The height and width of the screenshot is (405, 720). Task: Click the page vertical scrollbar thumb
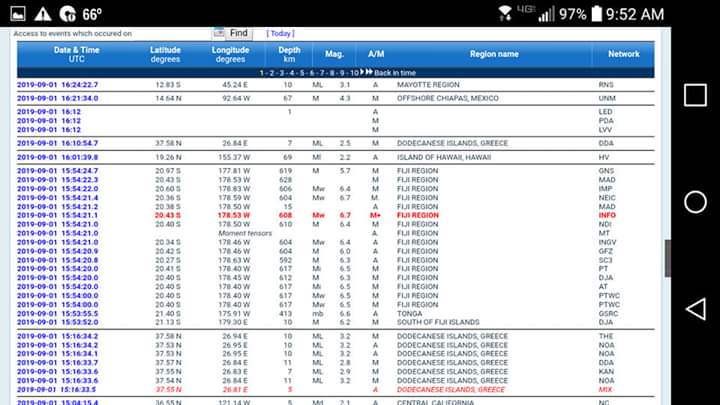pos(667,258)
